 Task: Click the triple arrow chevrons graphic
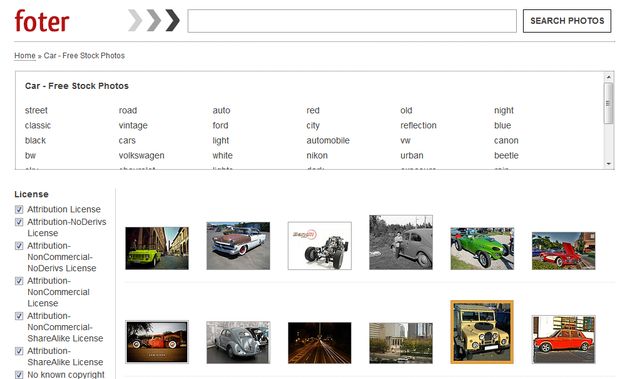pyautogui.click(x=153, y=20)
